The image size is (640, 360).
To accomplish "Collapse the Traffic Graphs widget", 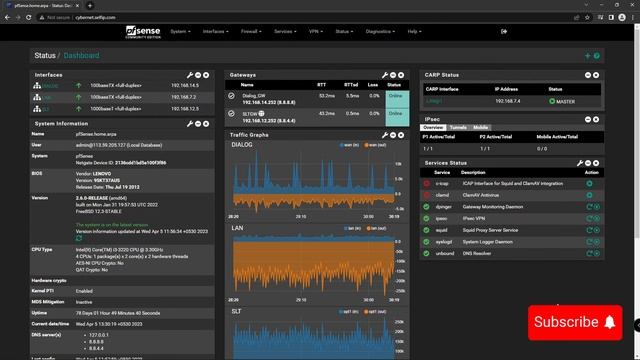I will pos(393,135).
